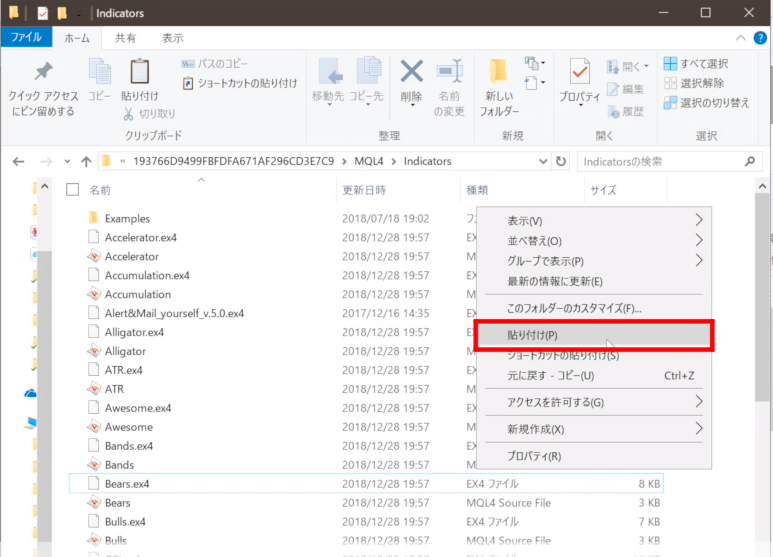Click the refresh icon beside the address bar
The height and width of the screenshot is (557, 773).
[x=560, y=161]
